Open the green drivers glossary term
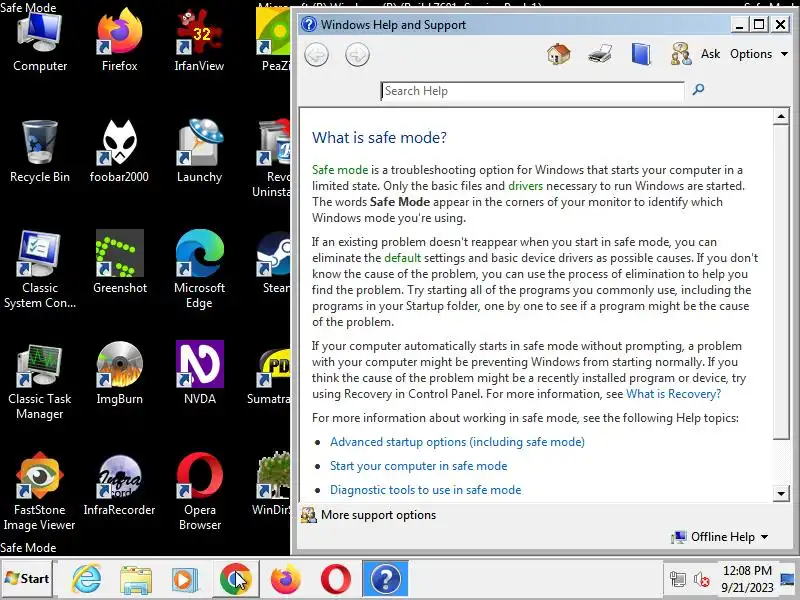 pyautogui.click(x=525, y=186)
